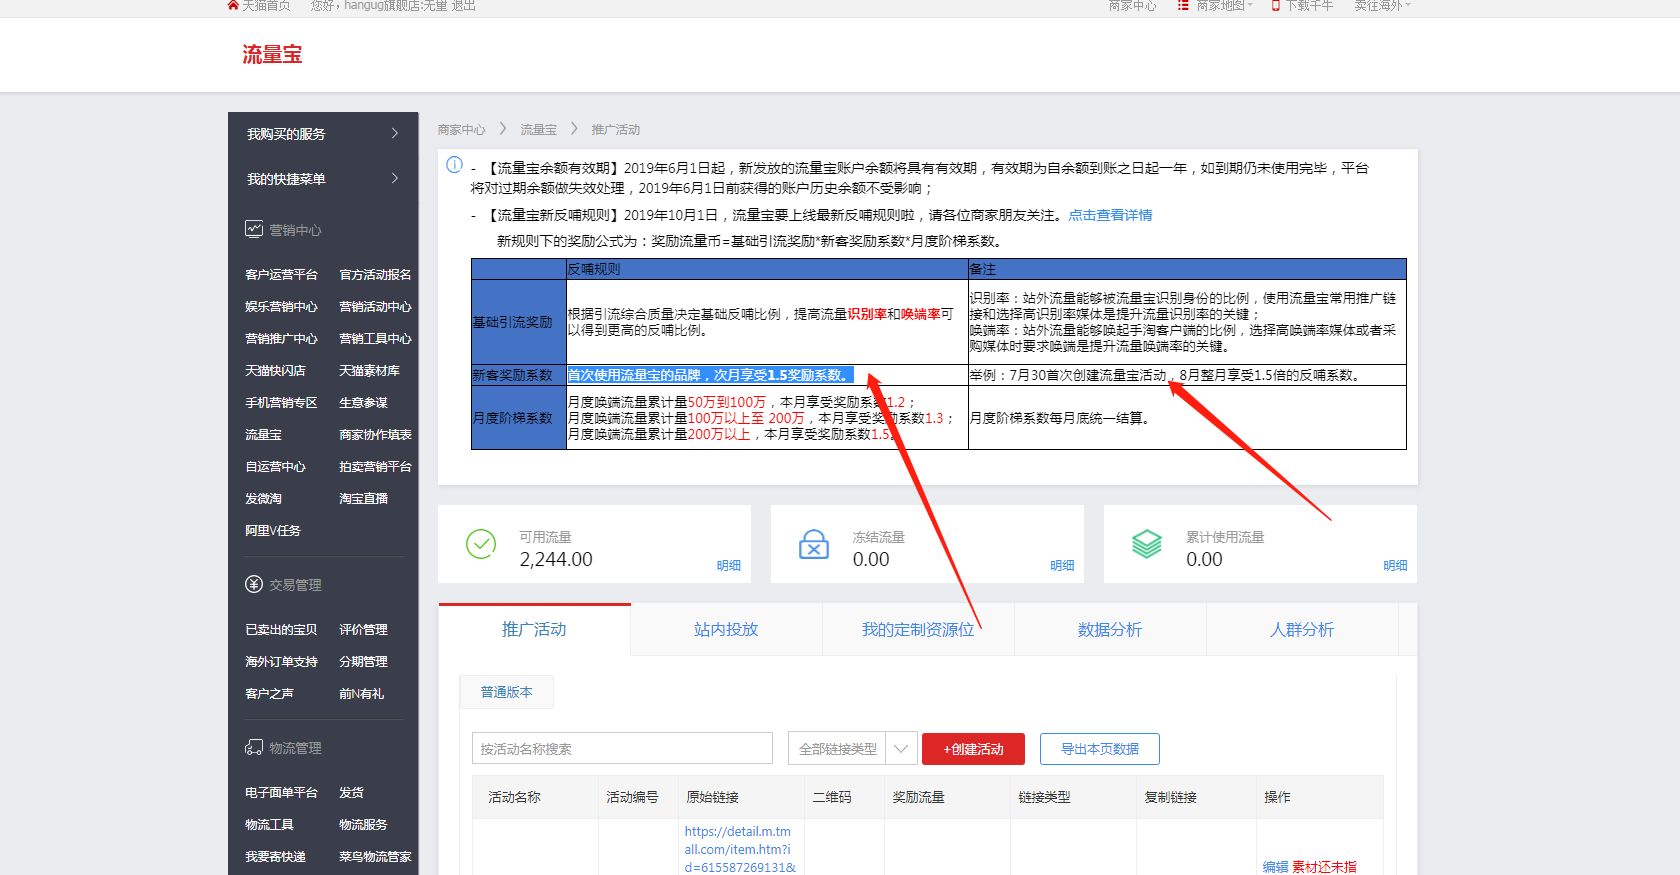Open 评价管理 in the sidebar
This screenshot has height=875, width=1680.
(363, 629)
